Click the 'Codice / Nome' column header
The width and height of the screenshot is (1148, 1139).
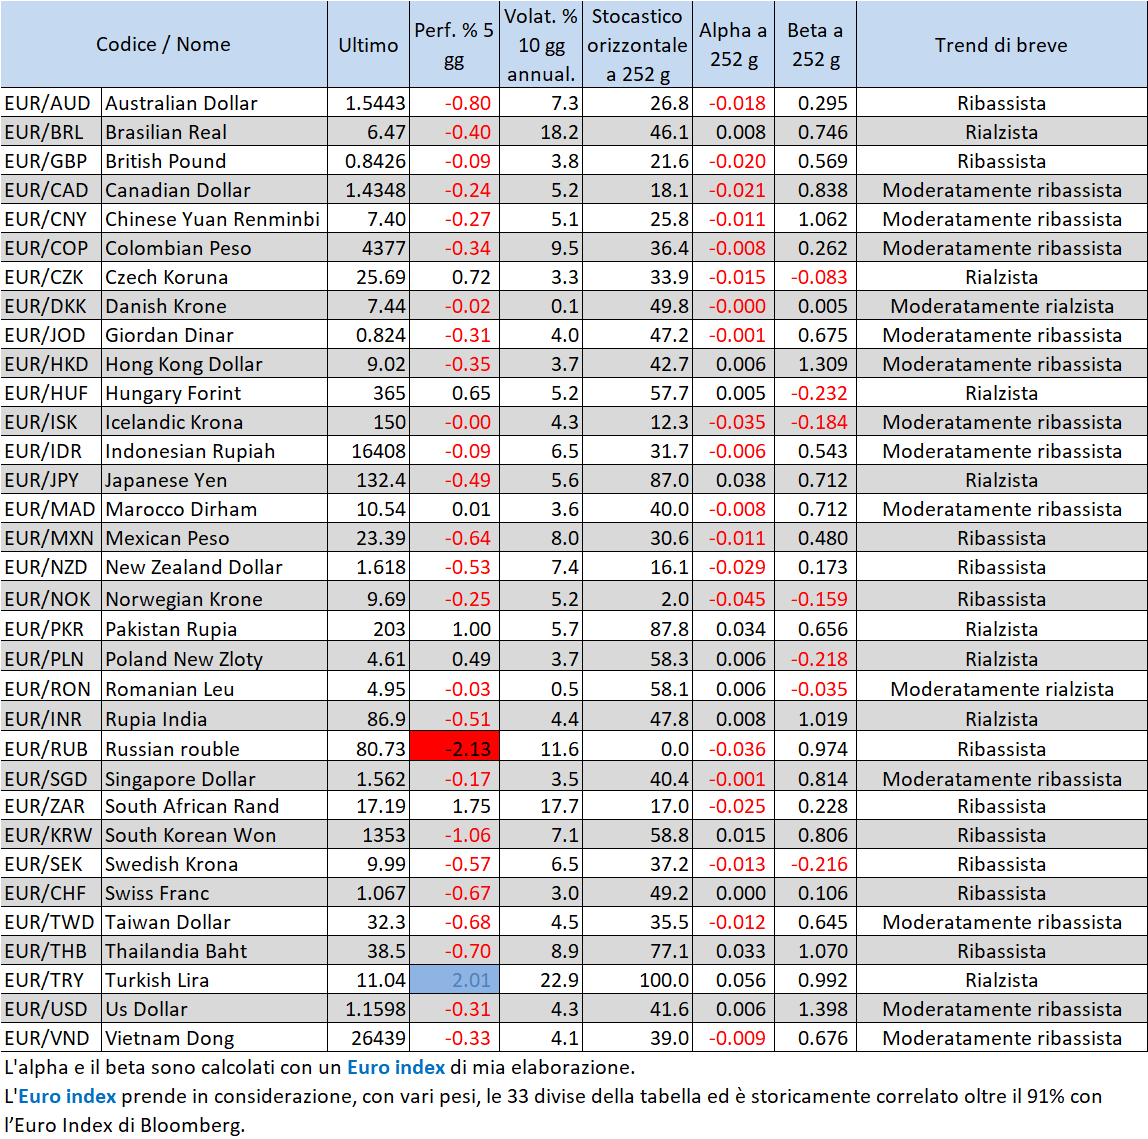click(164, 44)
